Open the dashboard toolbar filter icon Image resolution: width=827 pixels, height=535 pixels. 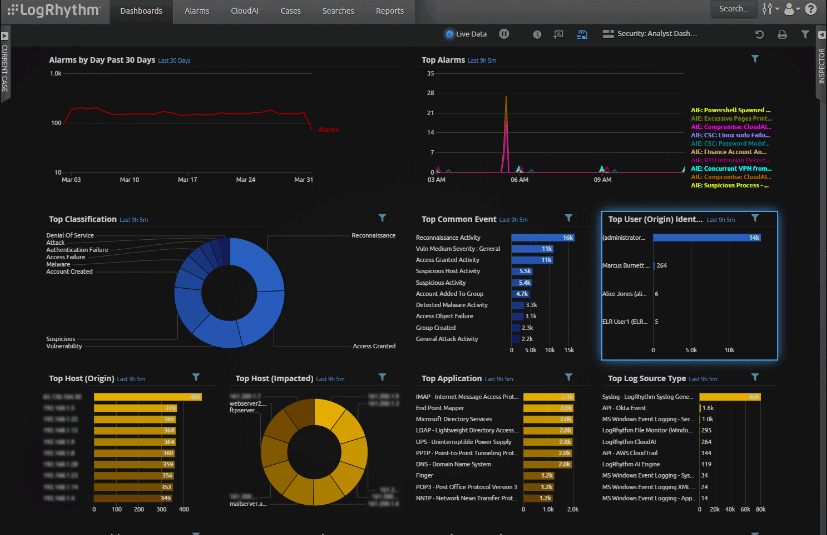click(805, 34)
